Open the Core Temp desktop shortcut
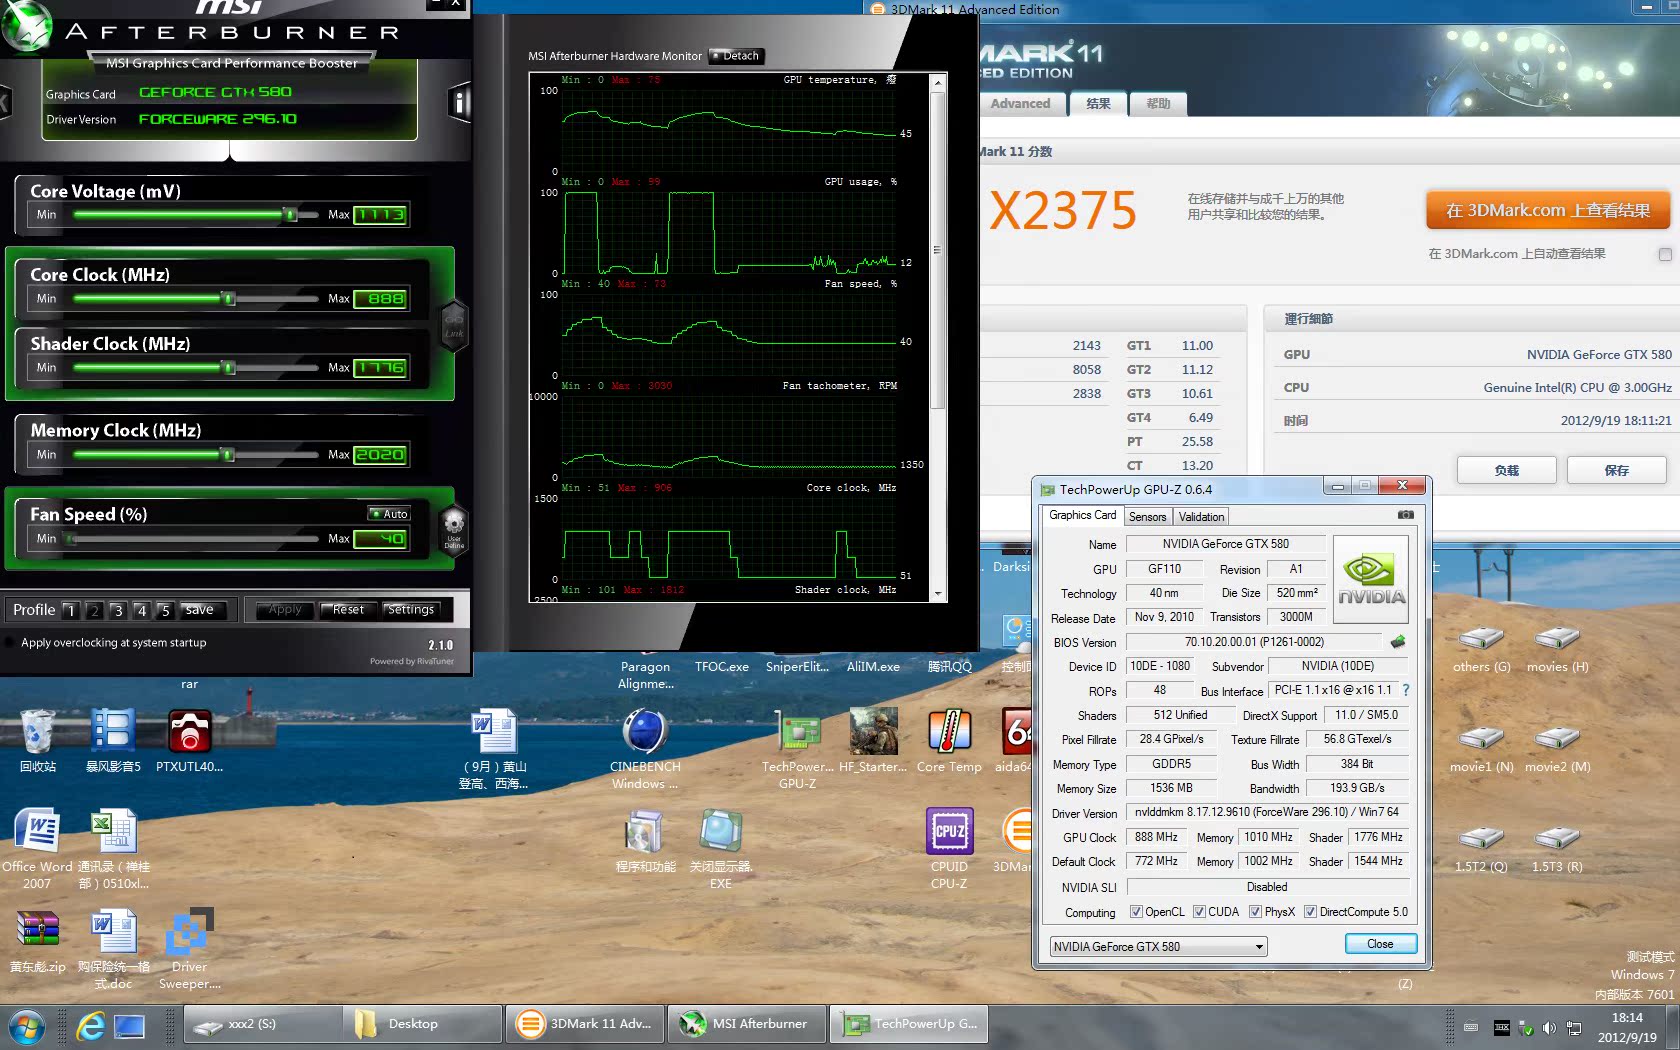This screenshot has height=1050, width=1680. click(x=949, y=741)
